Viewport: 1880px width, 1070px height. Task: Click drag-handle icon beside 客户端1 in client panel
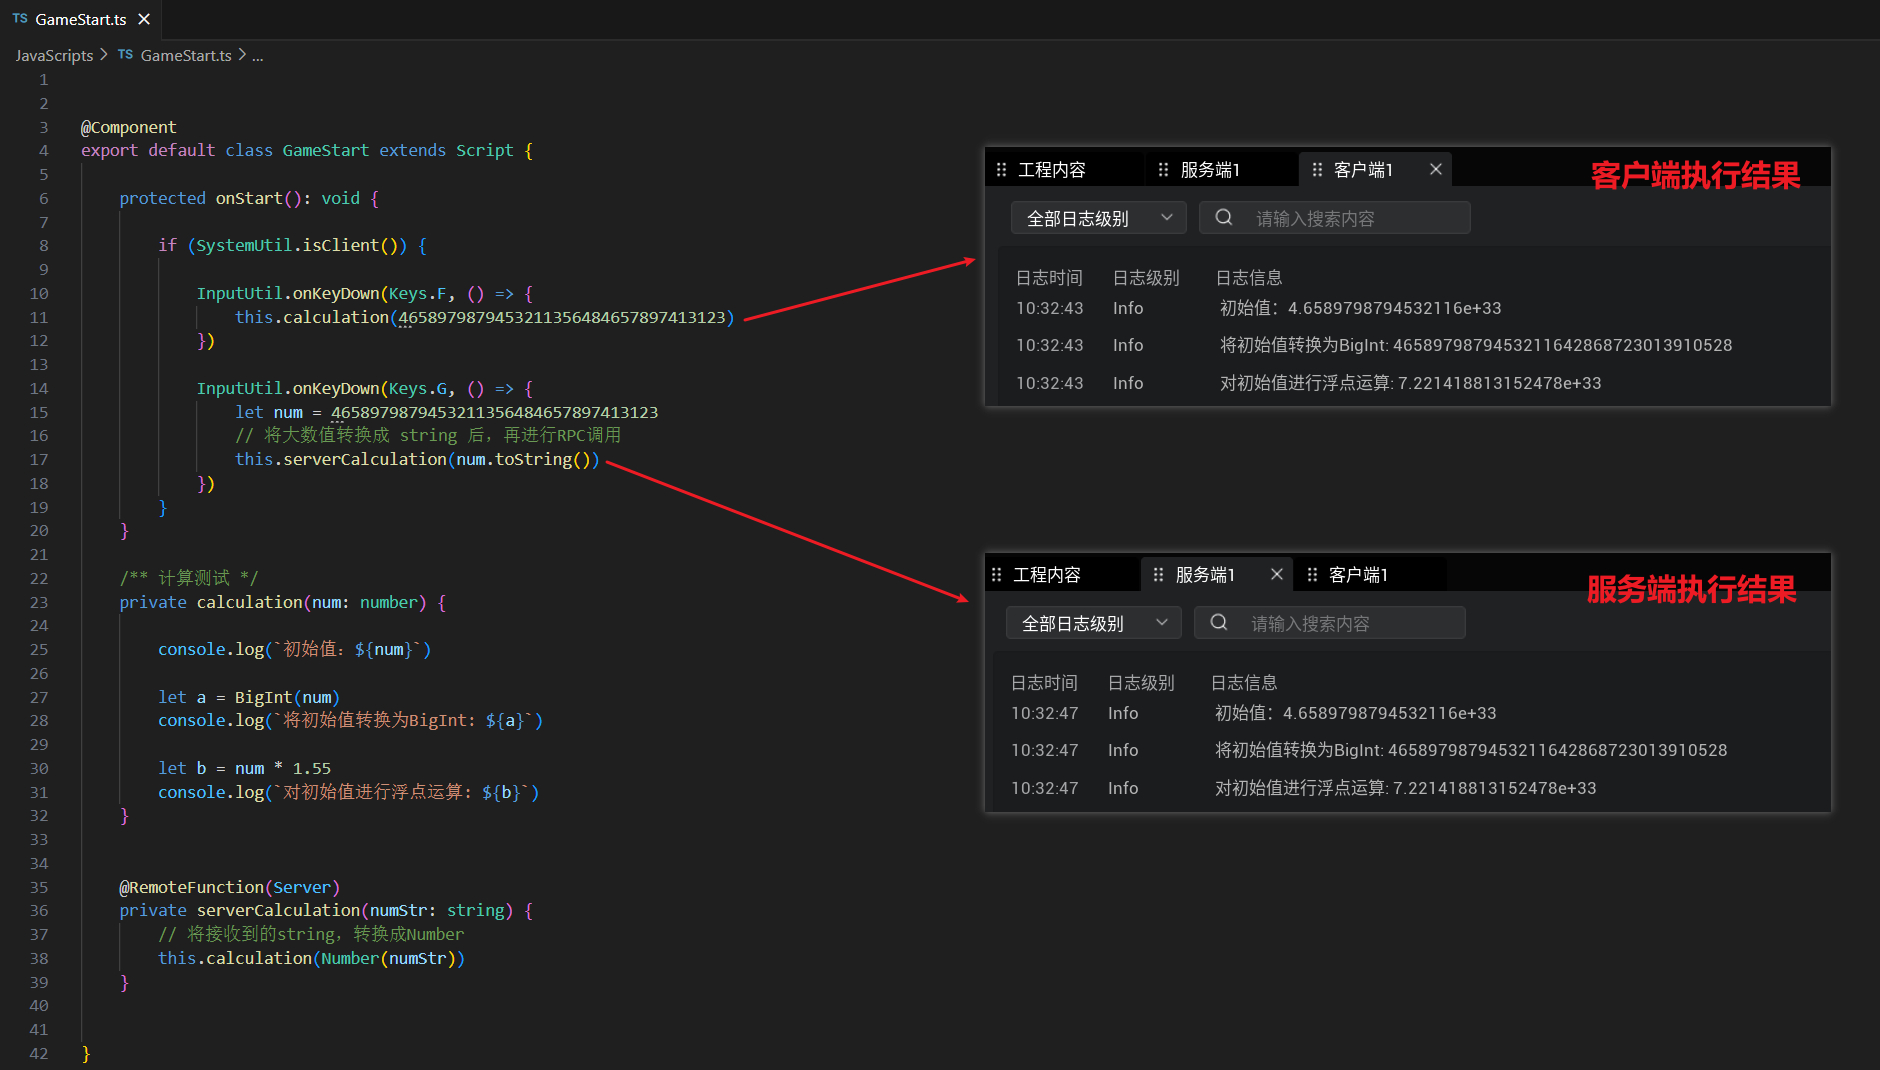(x=1317, y=170)
